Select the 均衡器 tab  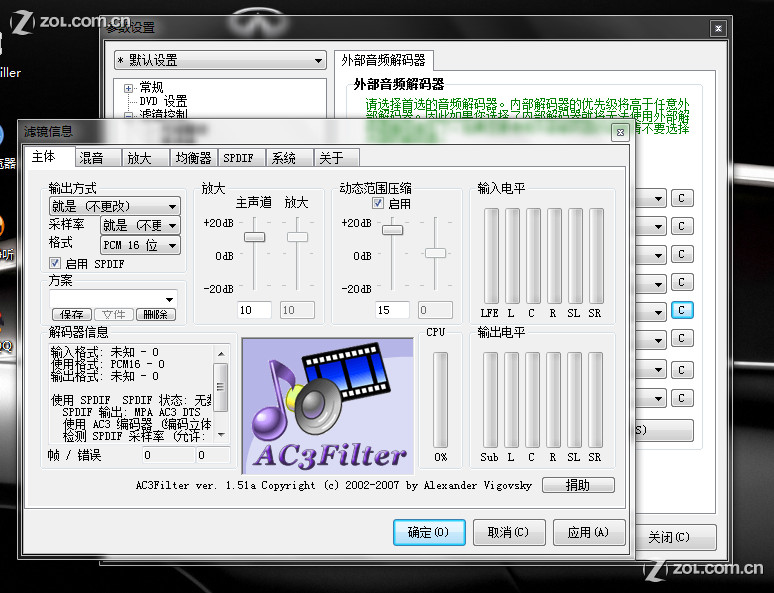194,158
